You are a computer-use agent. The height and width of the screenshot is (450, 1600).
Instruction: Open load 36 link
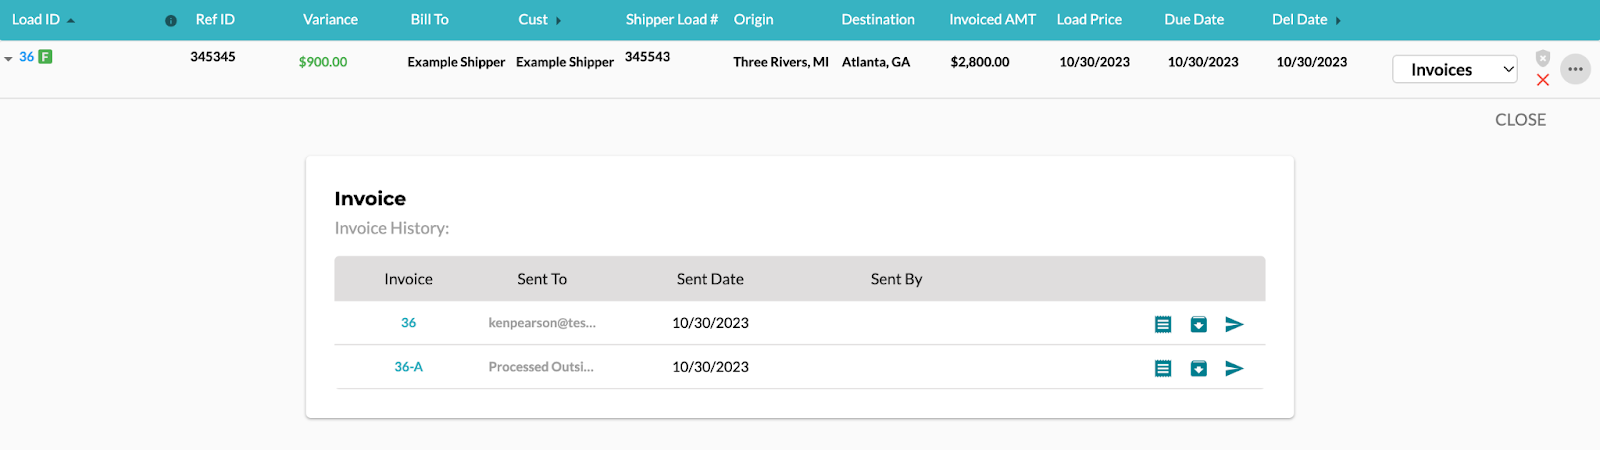(x=27, y=57)
